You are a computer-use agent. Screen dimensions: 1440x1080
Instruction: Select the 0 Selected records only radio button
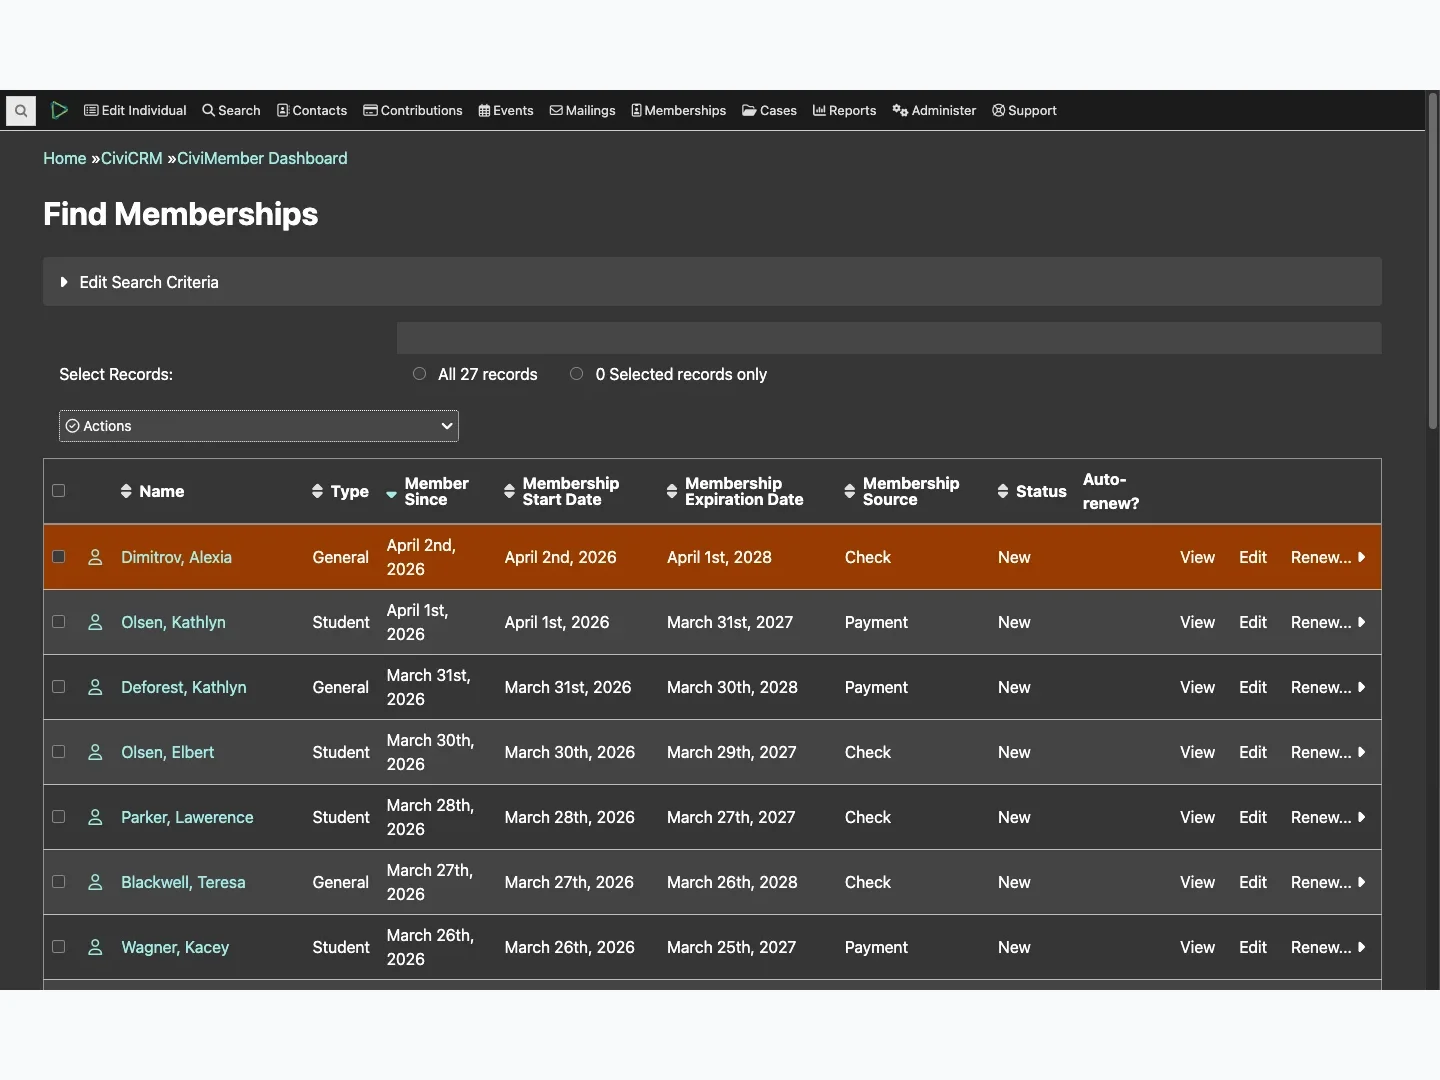(576, 374)
